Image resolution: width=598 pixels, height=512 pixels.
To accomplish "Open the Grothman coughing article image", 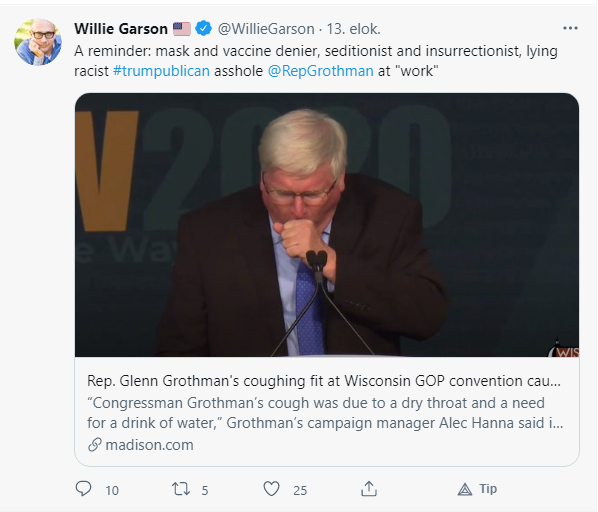I will [327, 225].
